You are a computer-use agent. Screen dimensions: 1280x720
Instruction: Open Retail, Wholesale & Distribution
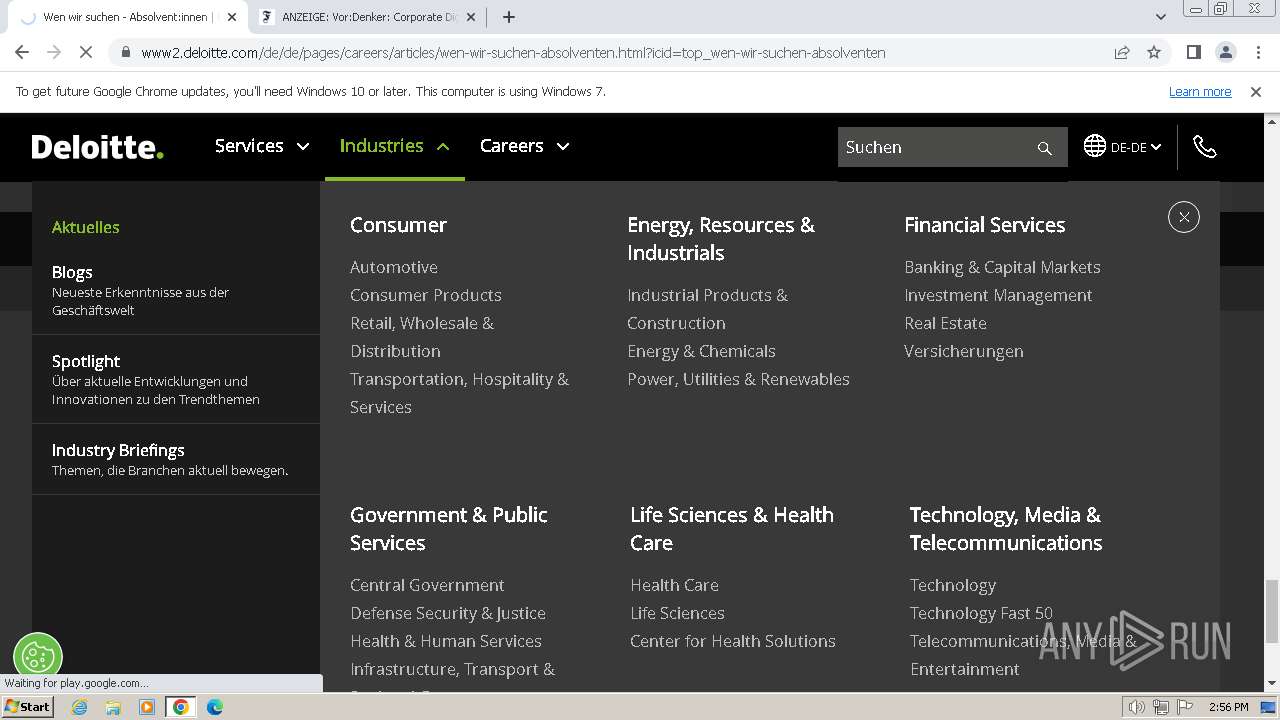click(422, 337)
